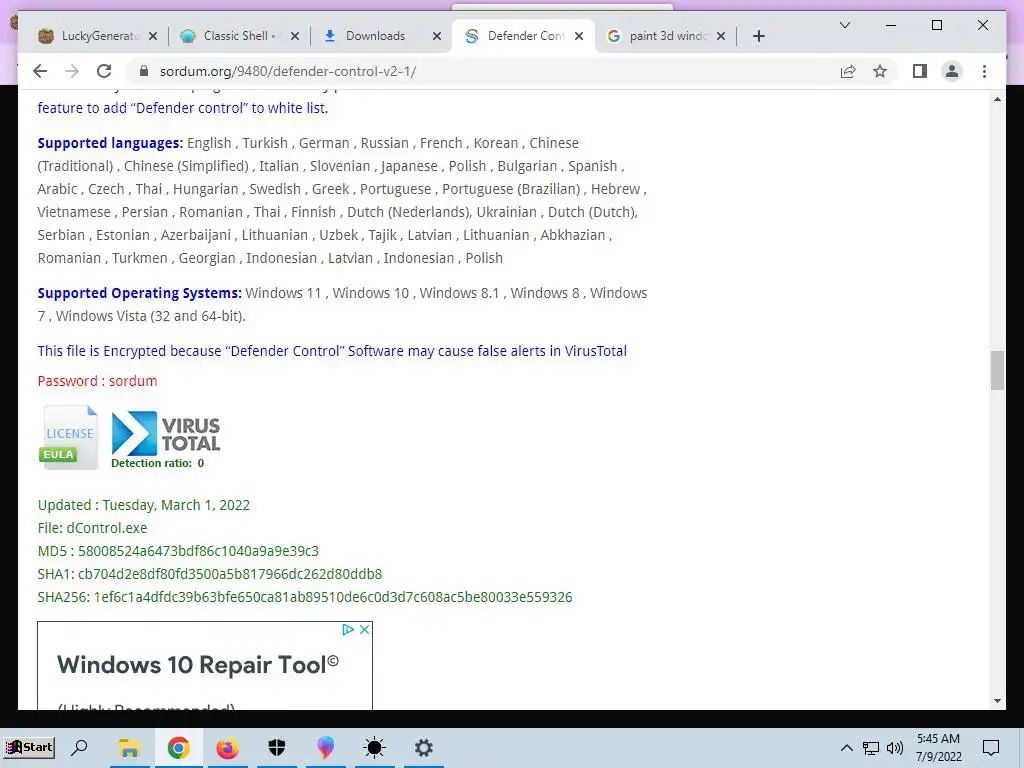Close the Classic Shell tab
The height and width of the screenshot is (768, 1024).
[x=295, y=36]
